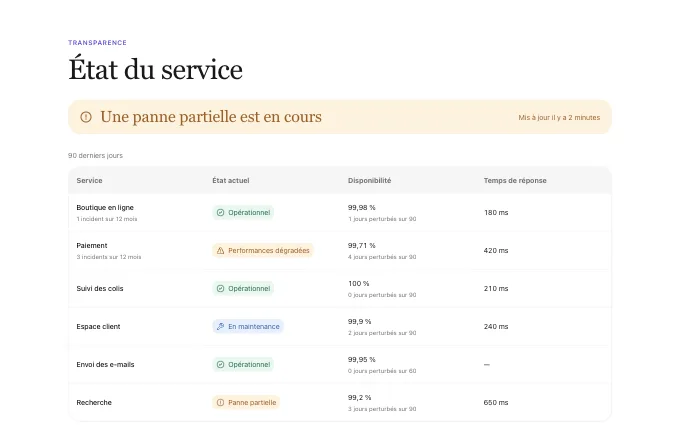Click the En maintenance badge
The height and width of the screenshot is (425, 680).
click(248, 327)
